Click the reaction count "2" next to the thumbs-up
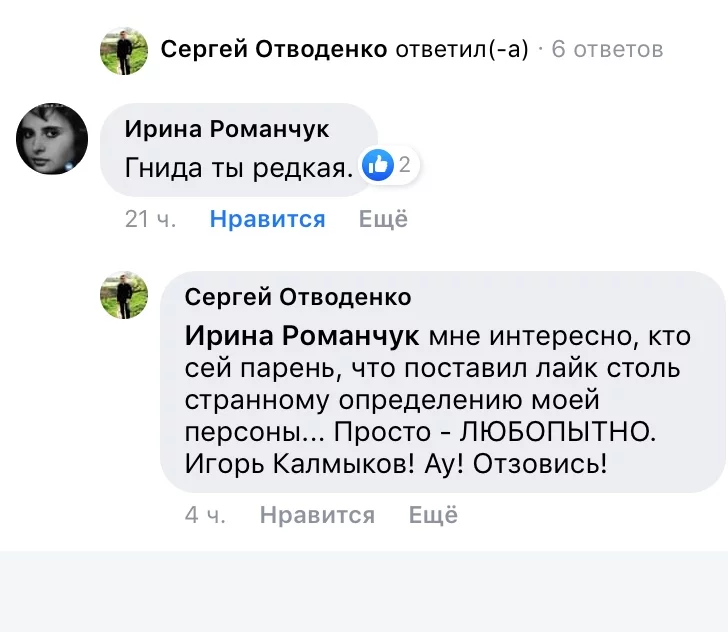The width and height of the screenshot is (728, 632). (x=404, y=166)
